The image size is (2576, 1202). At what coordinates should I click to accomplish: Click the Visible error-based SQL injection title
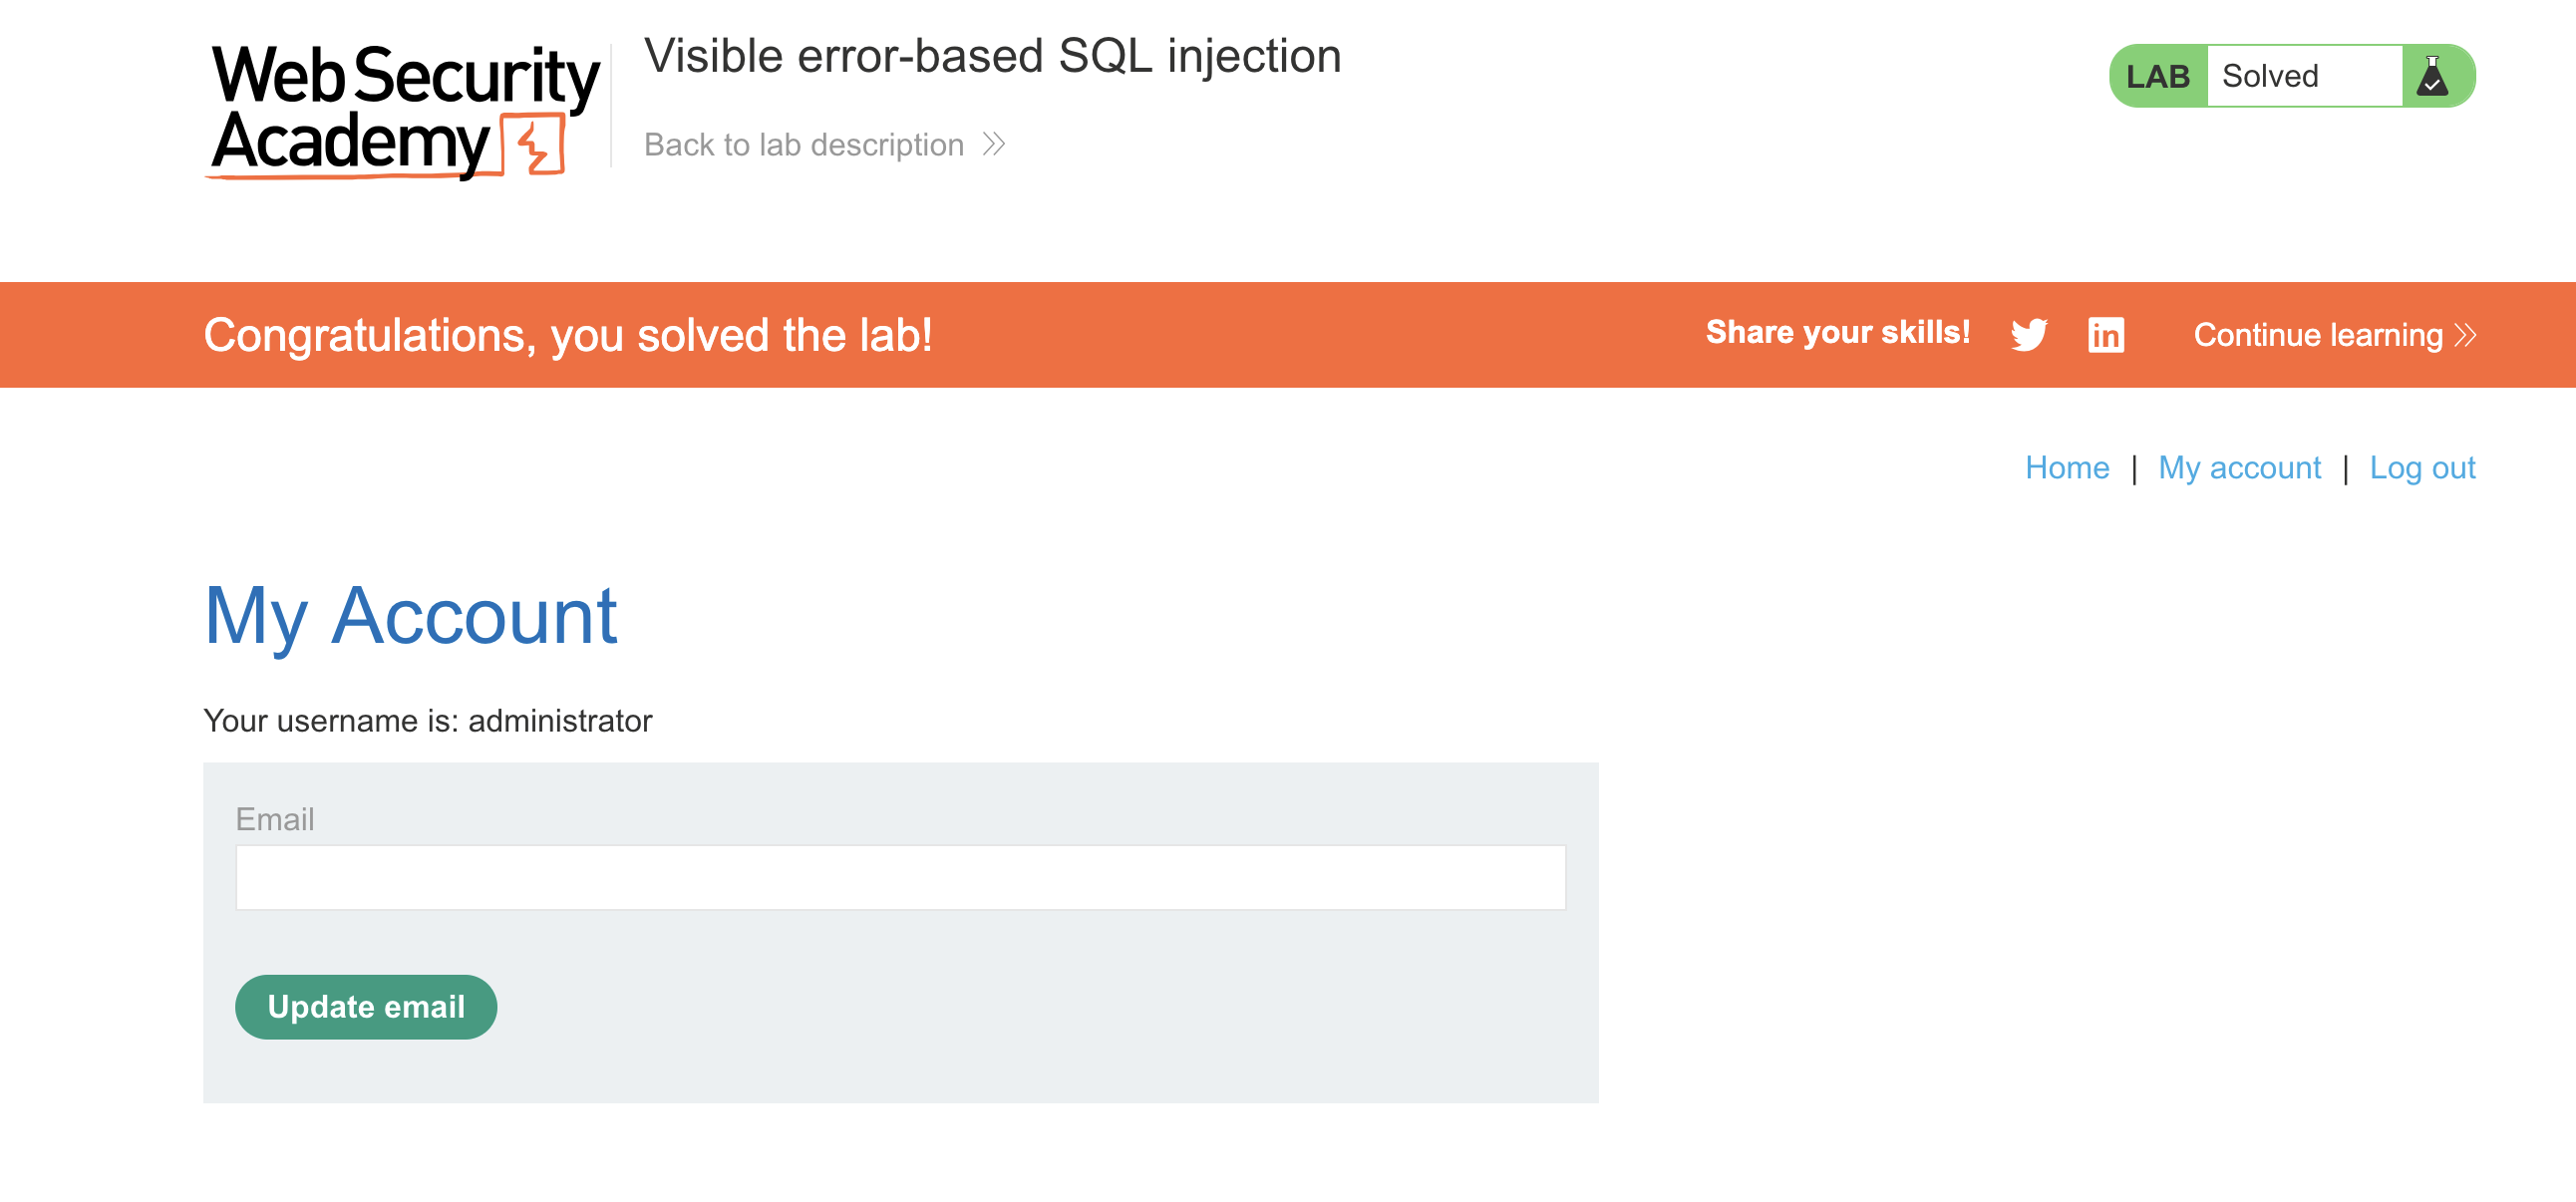tap(992, 56)
